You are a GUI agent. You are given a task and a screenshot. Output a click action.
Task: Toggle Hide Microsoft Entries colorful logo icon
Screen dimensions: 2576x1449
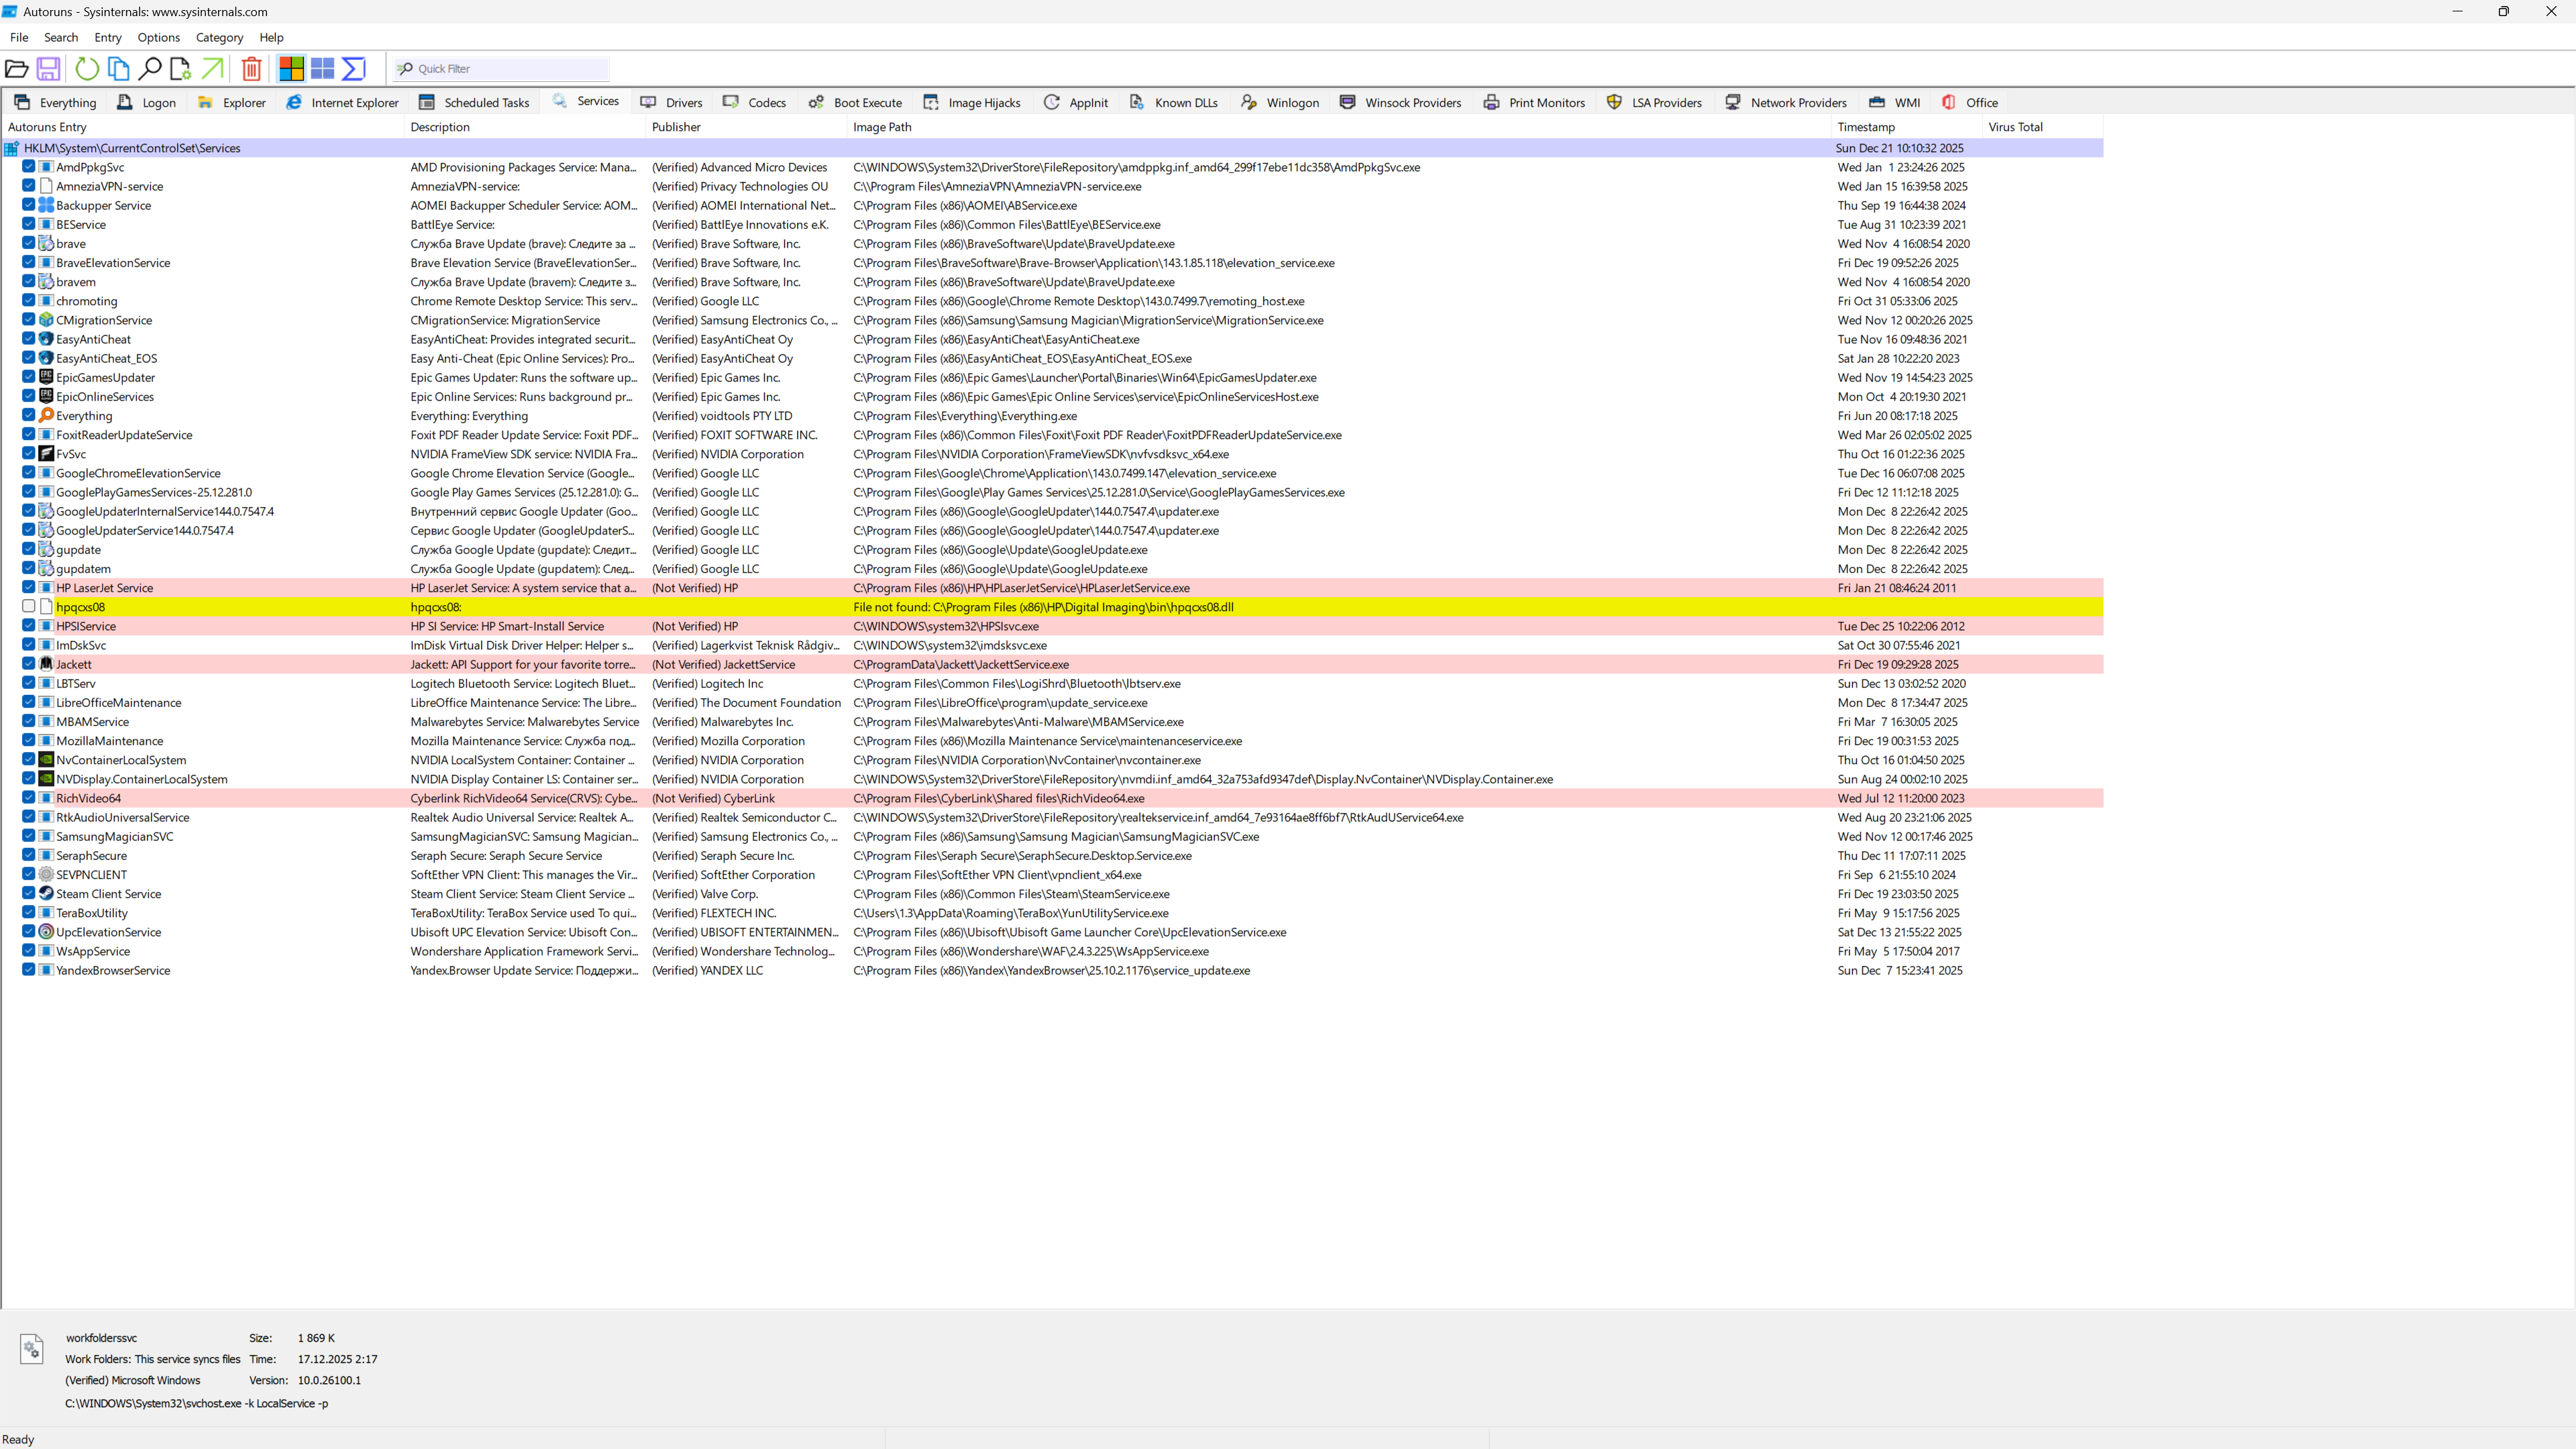(x=291, y=68)
